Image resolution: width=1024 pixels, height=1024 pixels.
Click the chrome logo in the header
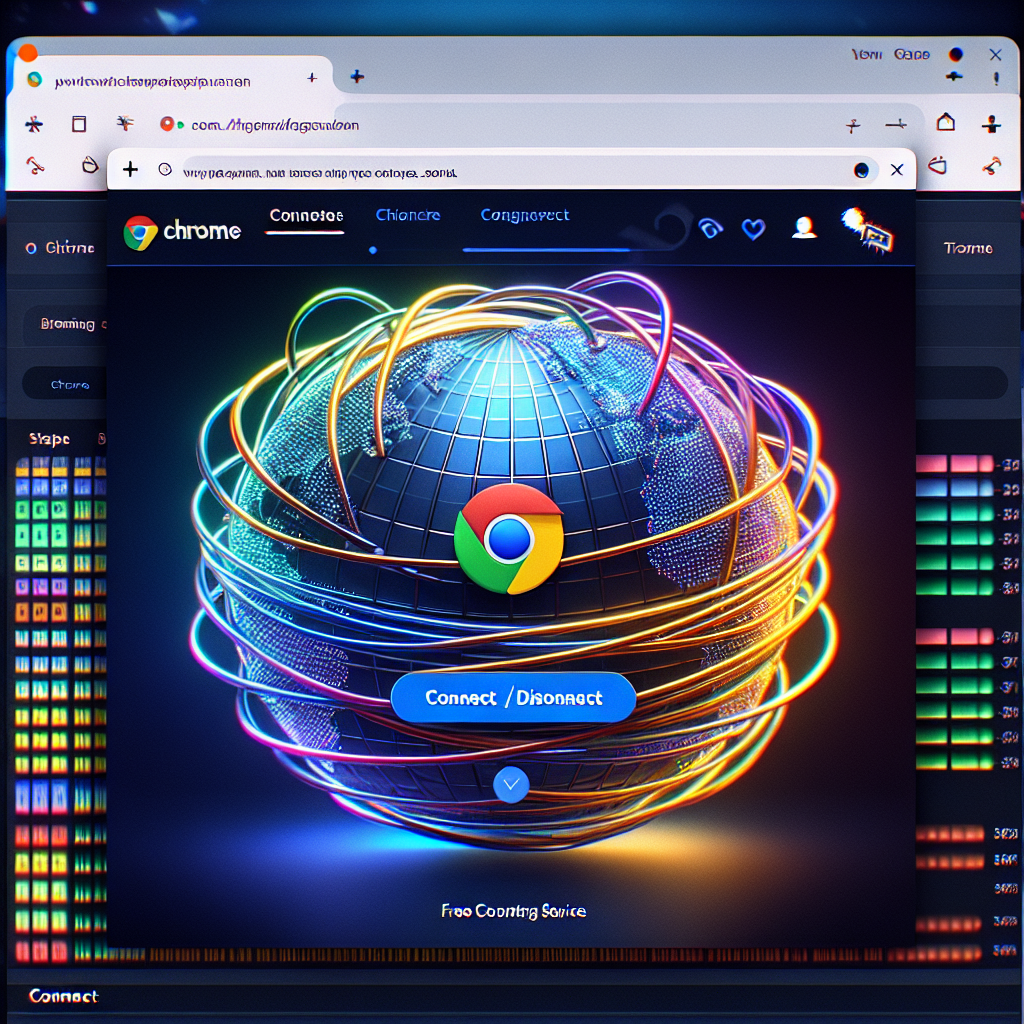140,232
